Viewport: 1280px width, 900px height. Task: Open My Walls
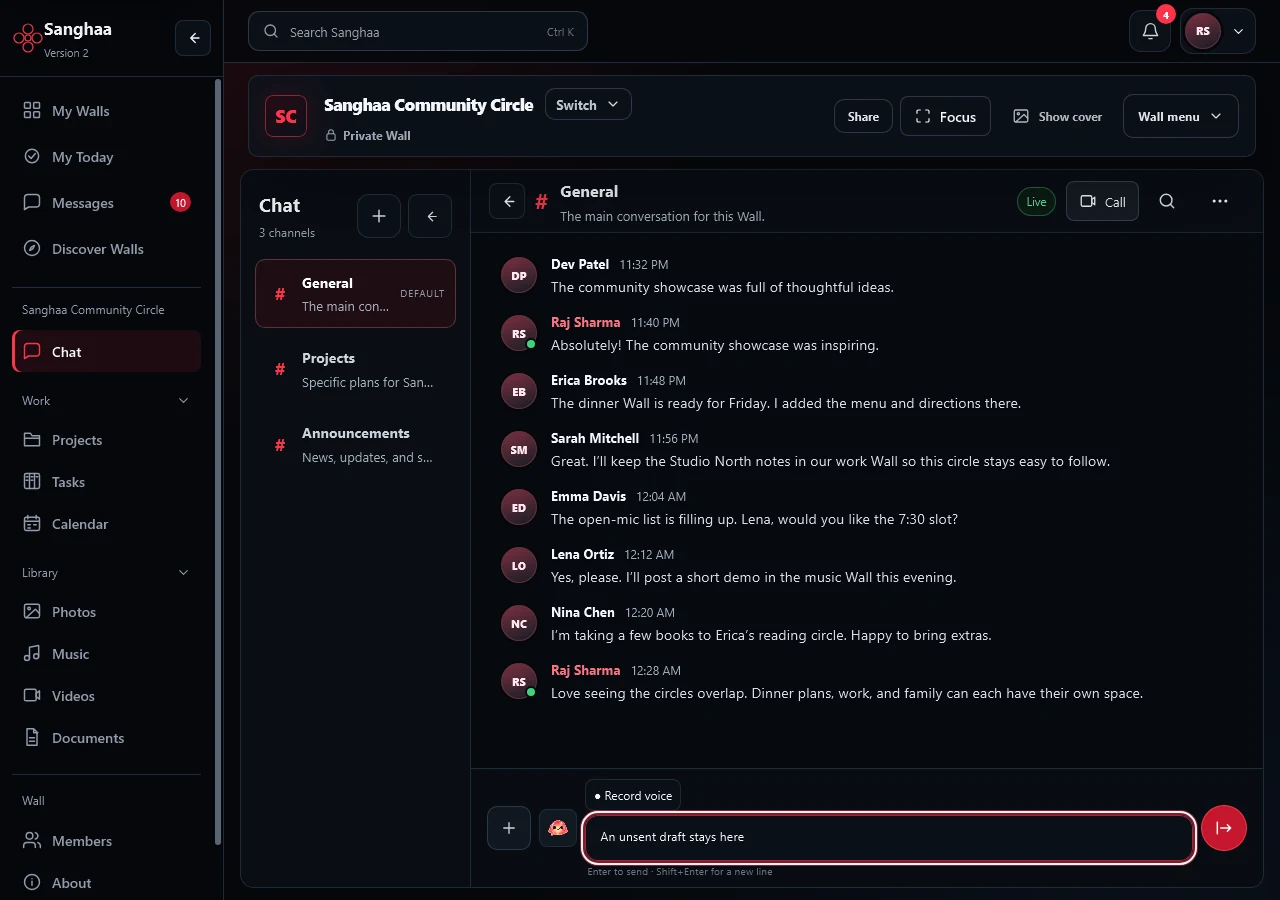106,111
